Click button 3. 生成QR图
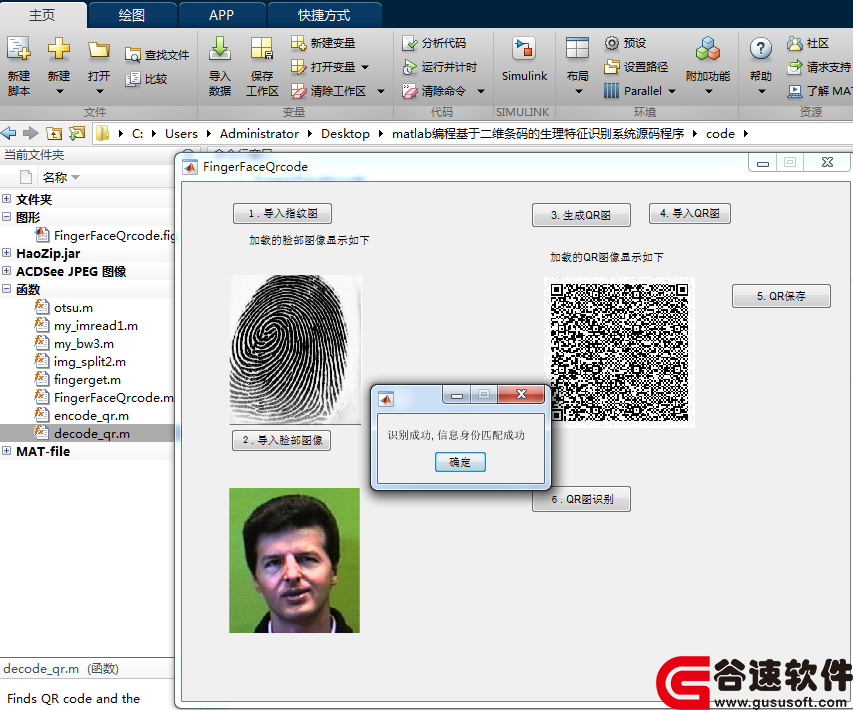853x710 pixels. [x=581, y=215]
